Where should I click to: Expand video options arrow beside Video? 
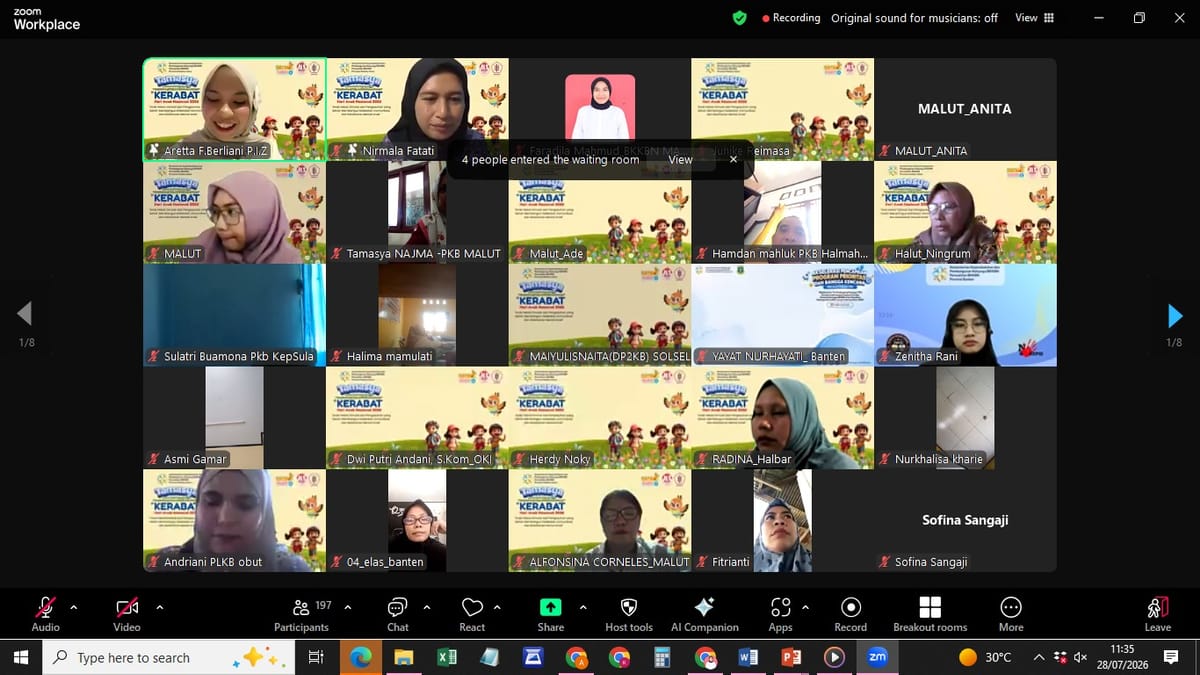159,606
